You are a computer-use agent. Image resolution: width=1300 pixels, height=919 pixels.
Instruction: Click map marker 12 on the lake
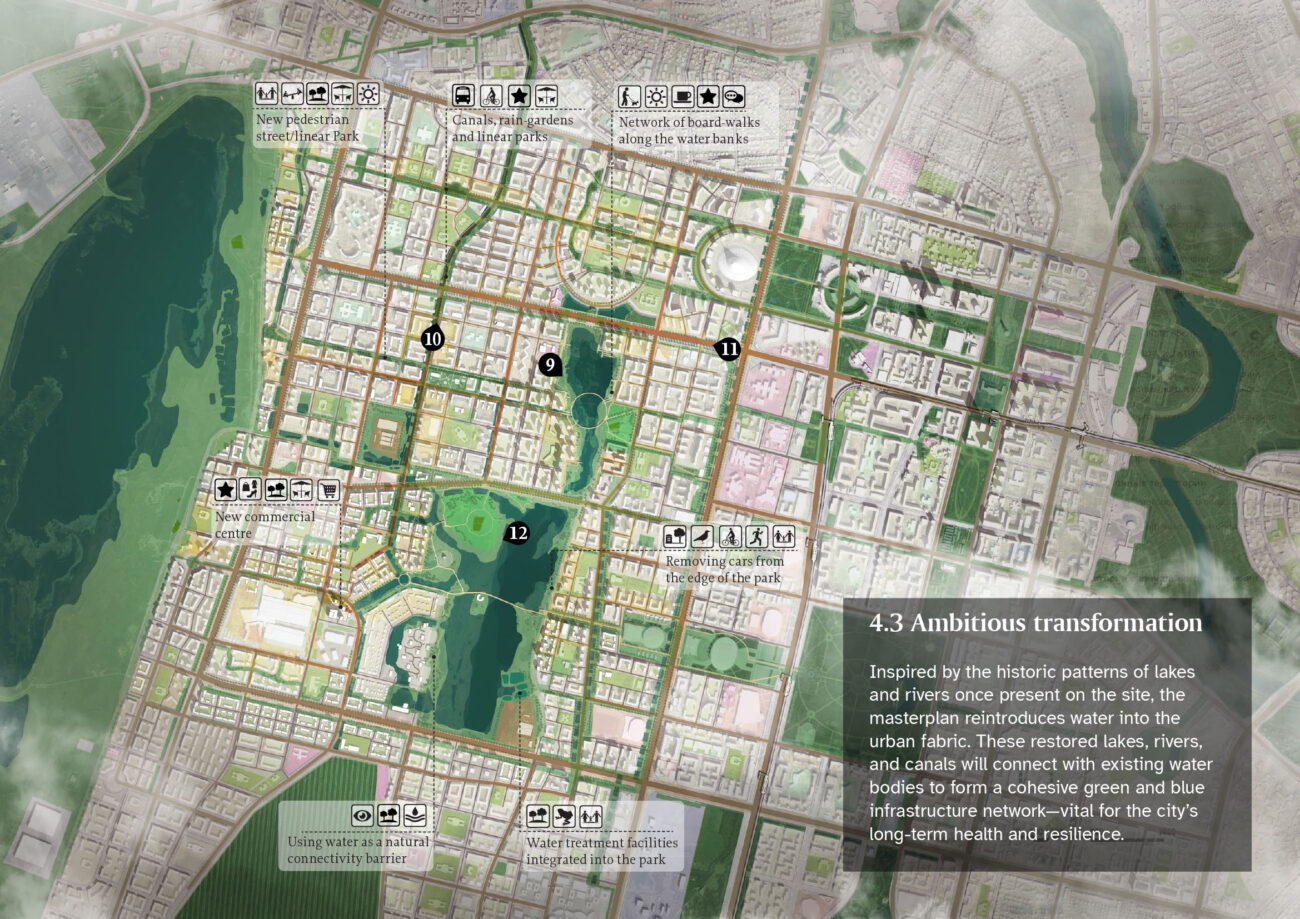pos(517,533)
